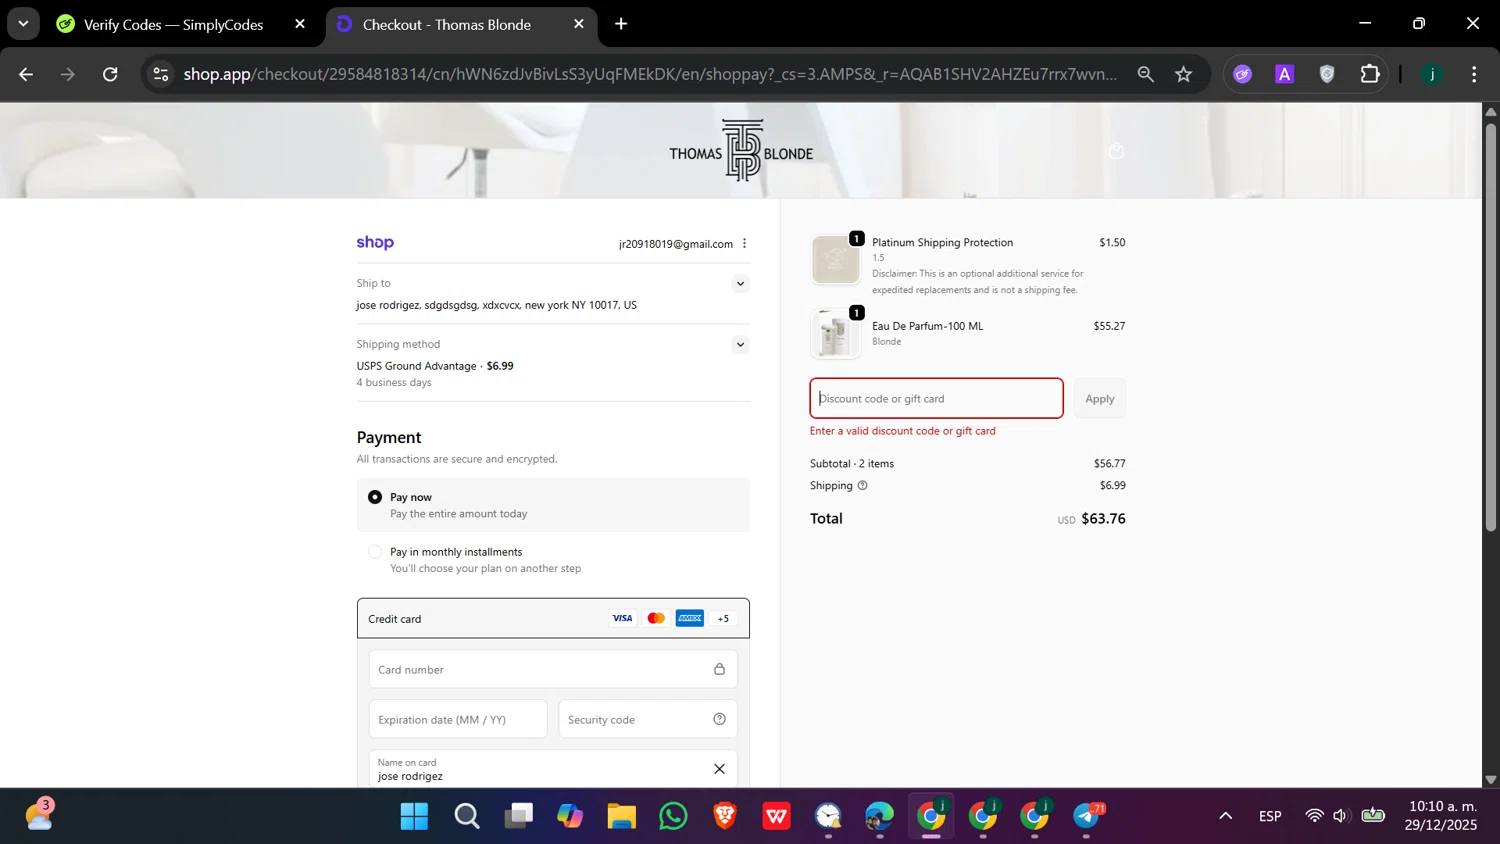Open WPS Office from the taskbar
The image size is (1500, 844).
click(x=777, y=817)
